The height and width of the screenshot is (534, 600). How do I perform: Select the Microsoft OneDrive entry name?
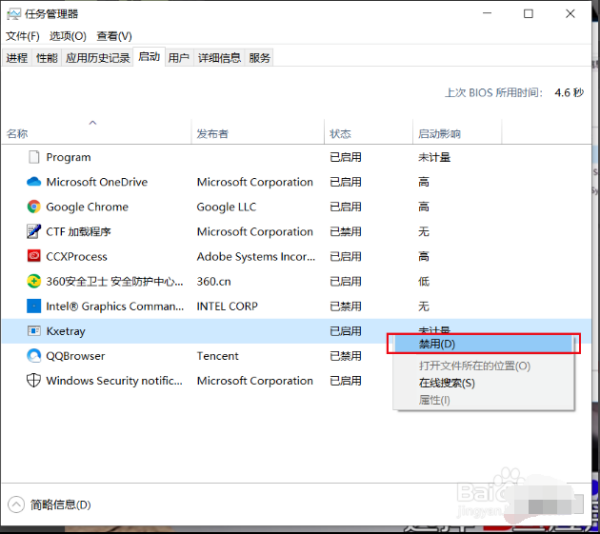click(97, 182)
